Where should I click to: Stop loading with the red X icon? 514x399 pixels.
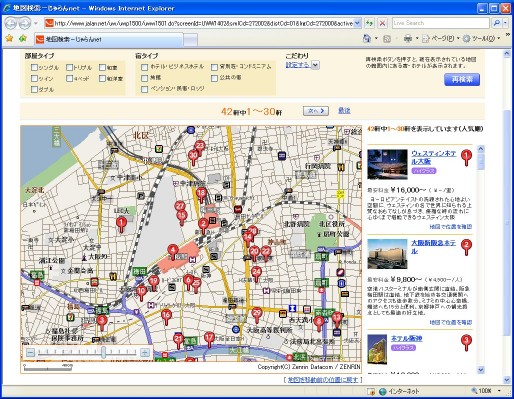[382, 23]
